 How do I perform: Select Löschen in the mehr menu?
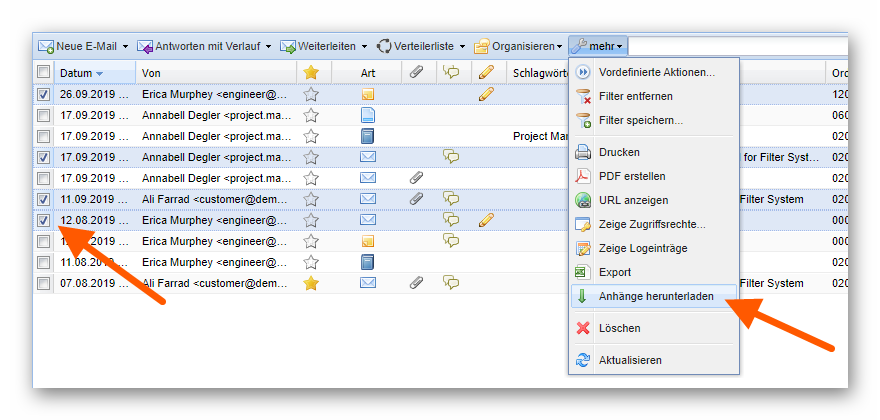pyautogui.click(x=619, y=328)
